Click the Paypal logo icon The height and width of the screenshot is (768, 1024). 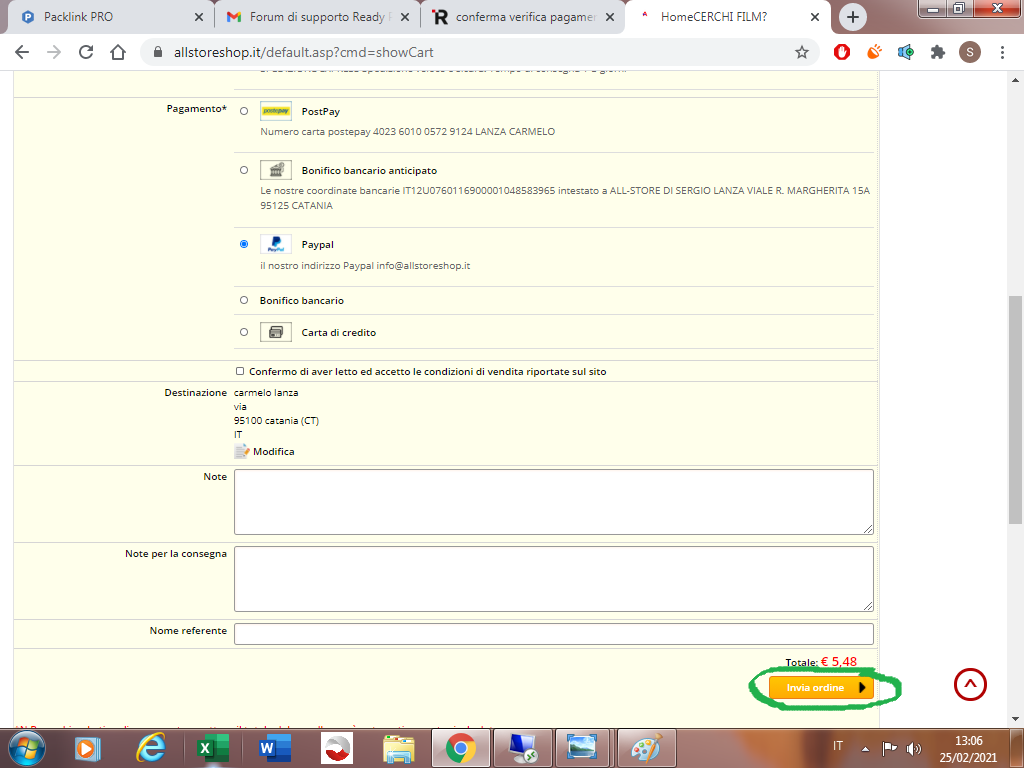click(276, 244)
